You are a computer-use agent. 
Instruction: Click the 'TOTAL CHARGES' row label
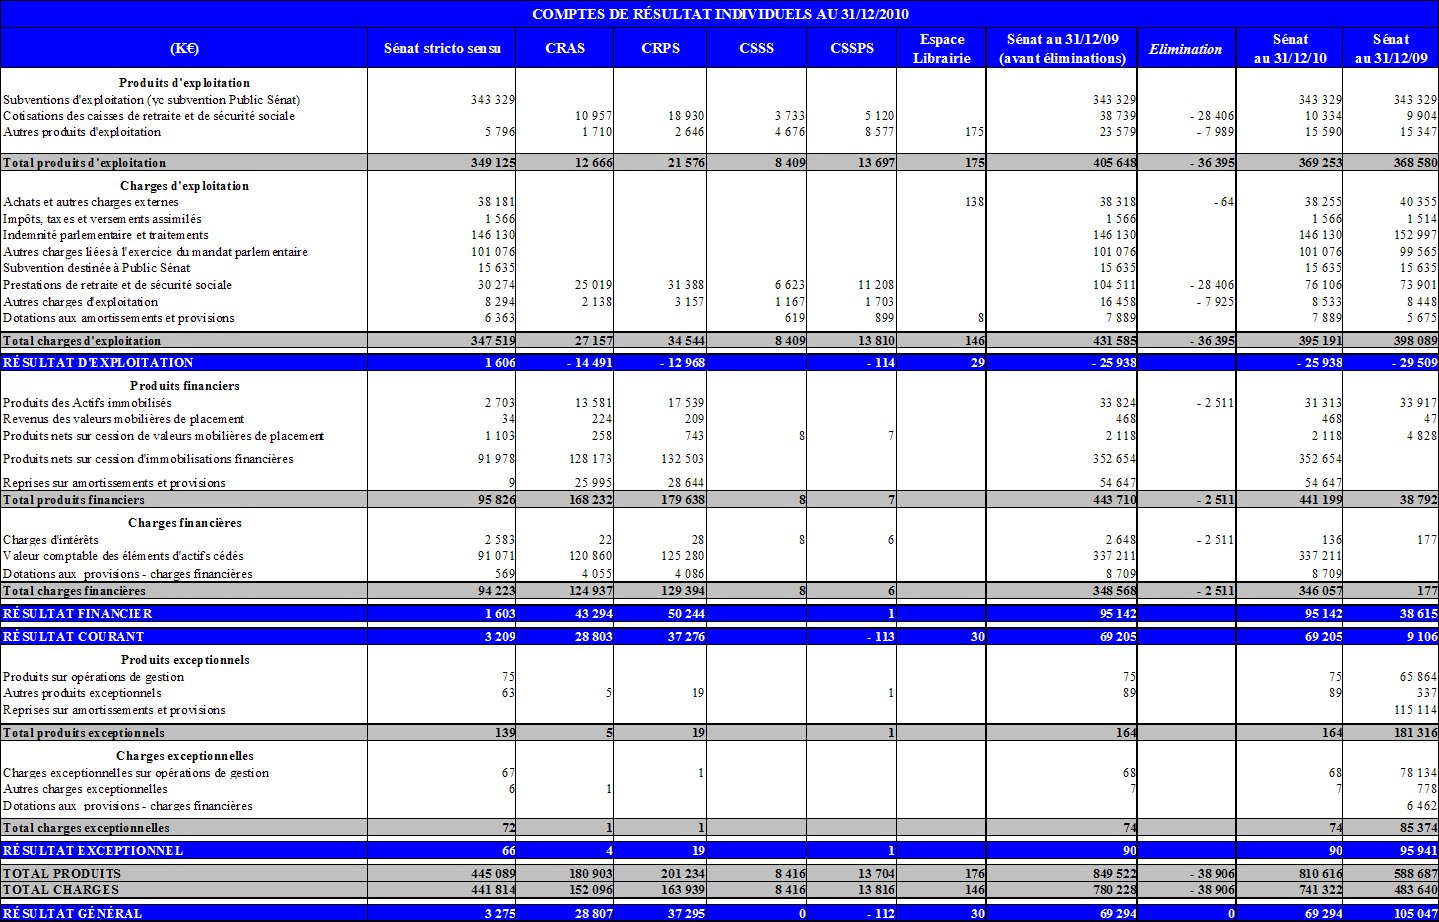coord(61,890)
